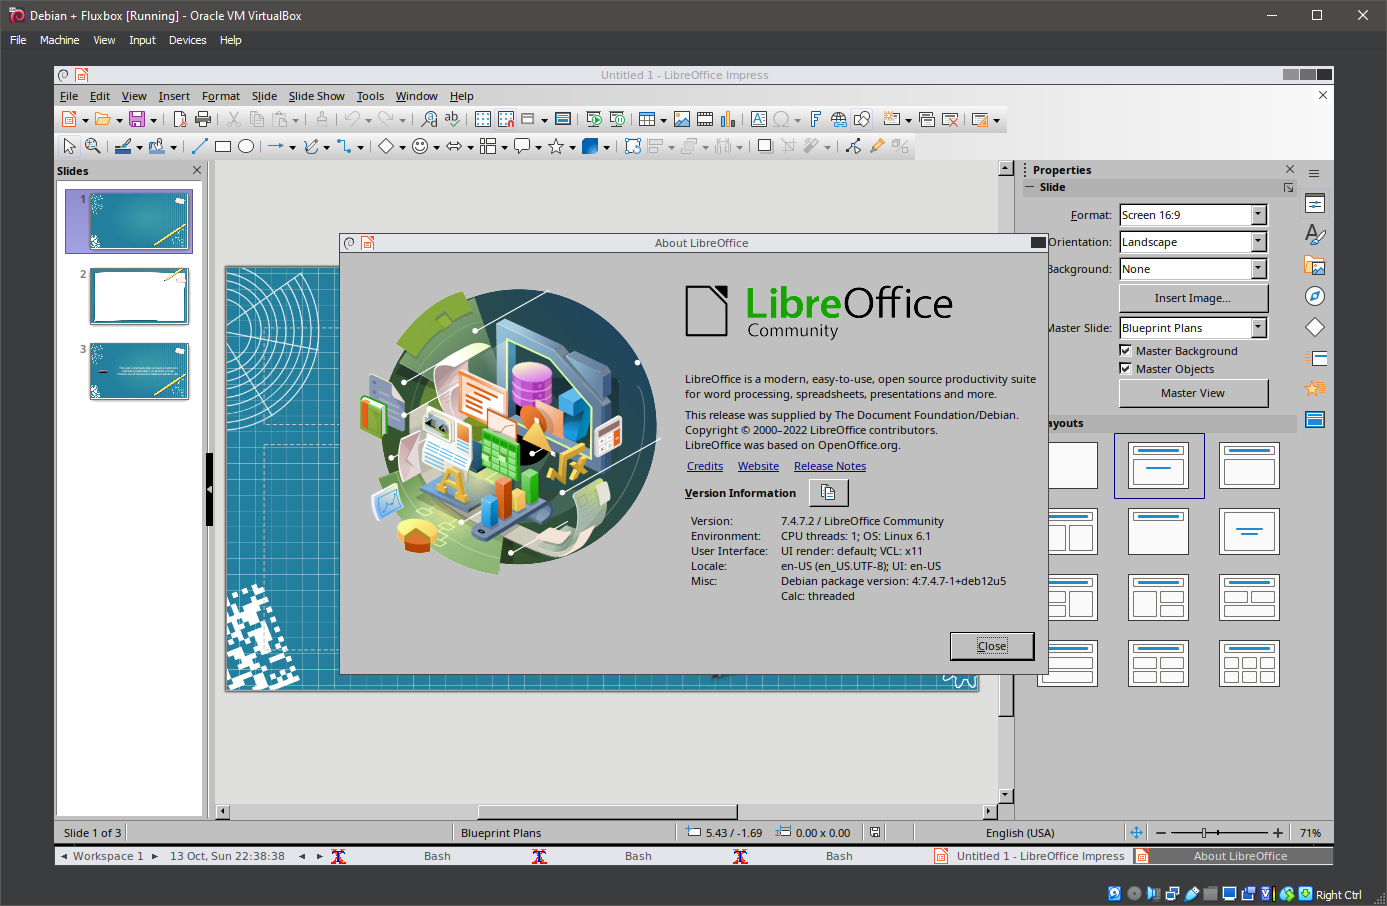
Task: Open the Animation deck star icon
Action: [x=1315, y=388]
